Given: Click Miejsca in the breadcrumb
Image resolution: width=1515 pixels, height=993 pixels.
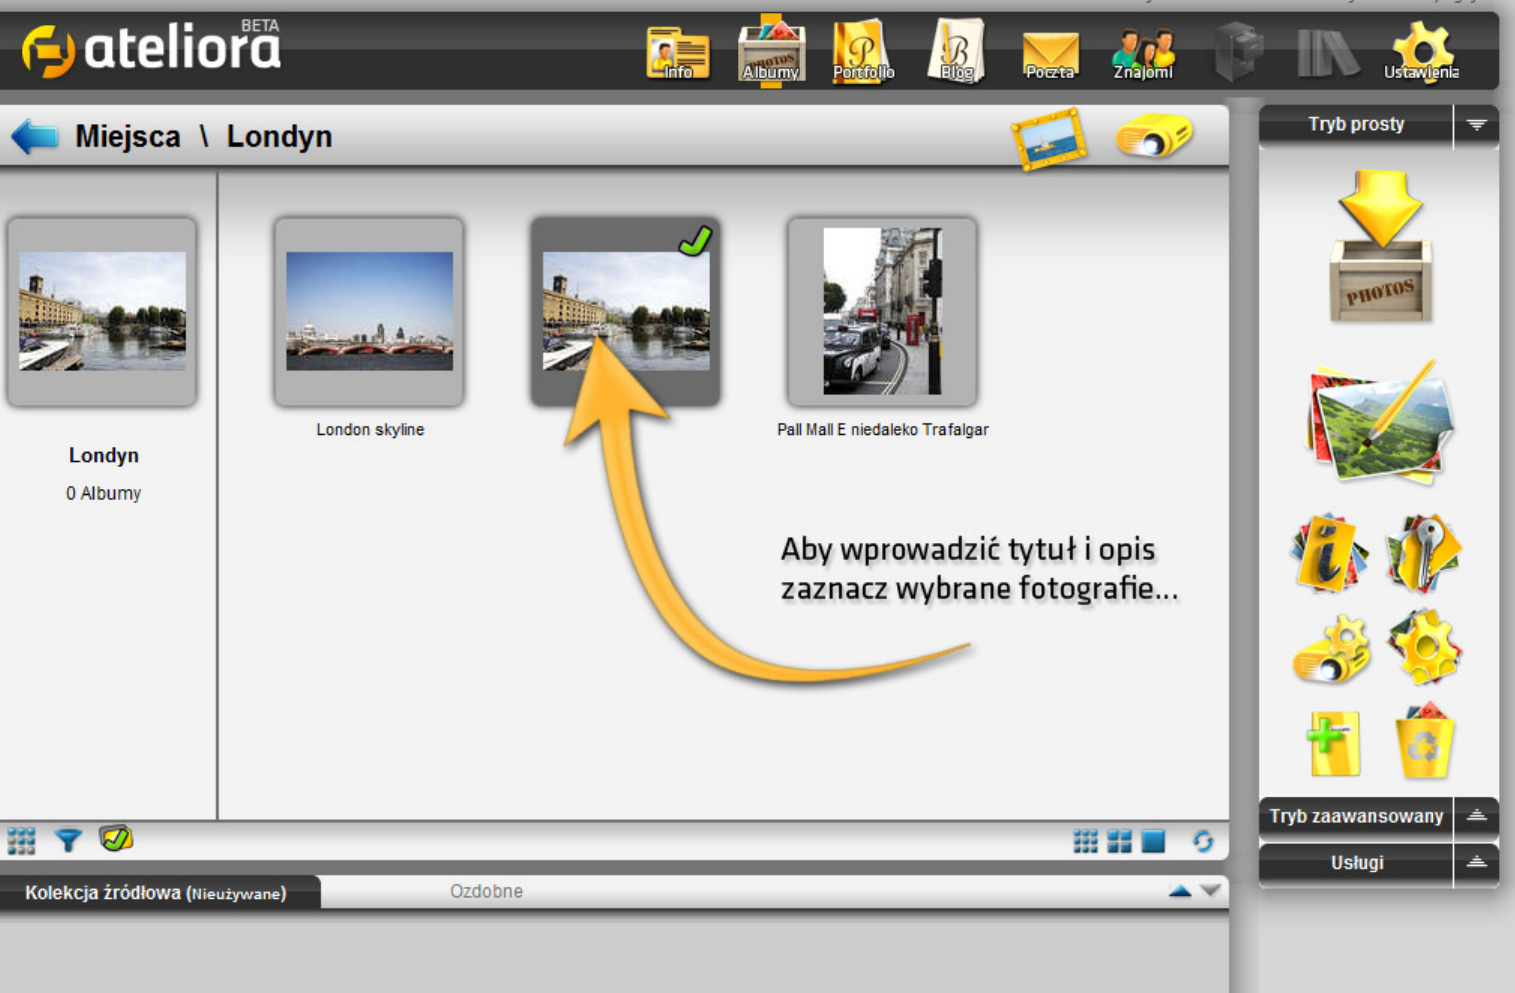Looking at the screenshot, I should [128, 136].
